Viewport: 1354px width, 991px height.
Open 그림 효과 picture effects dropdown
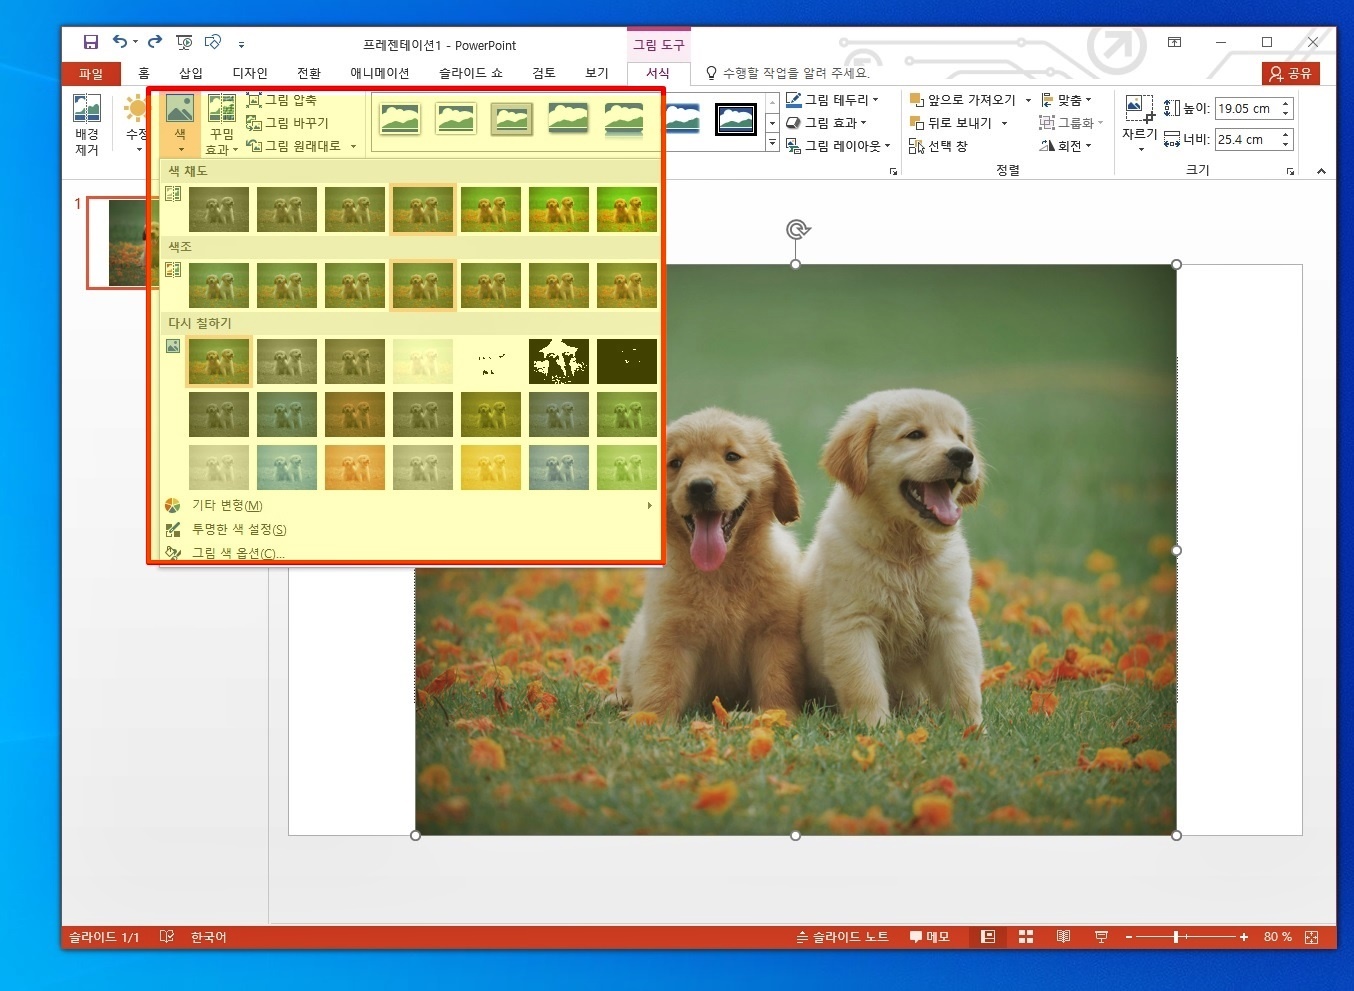(826, 123)
